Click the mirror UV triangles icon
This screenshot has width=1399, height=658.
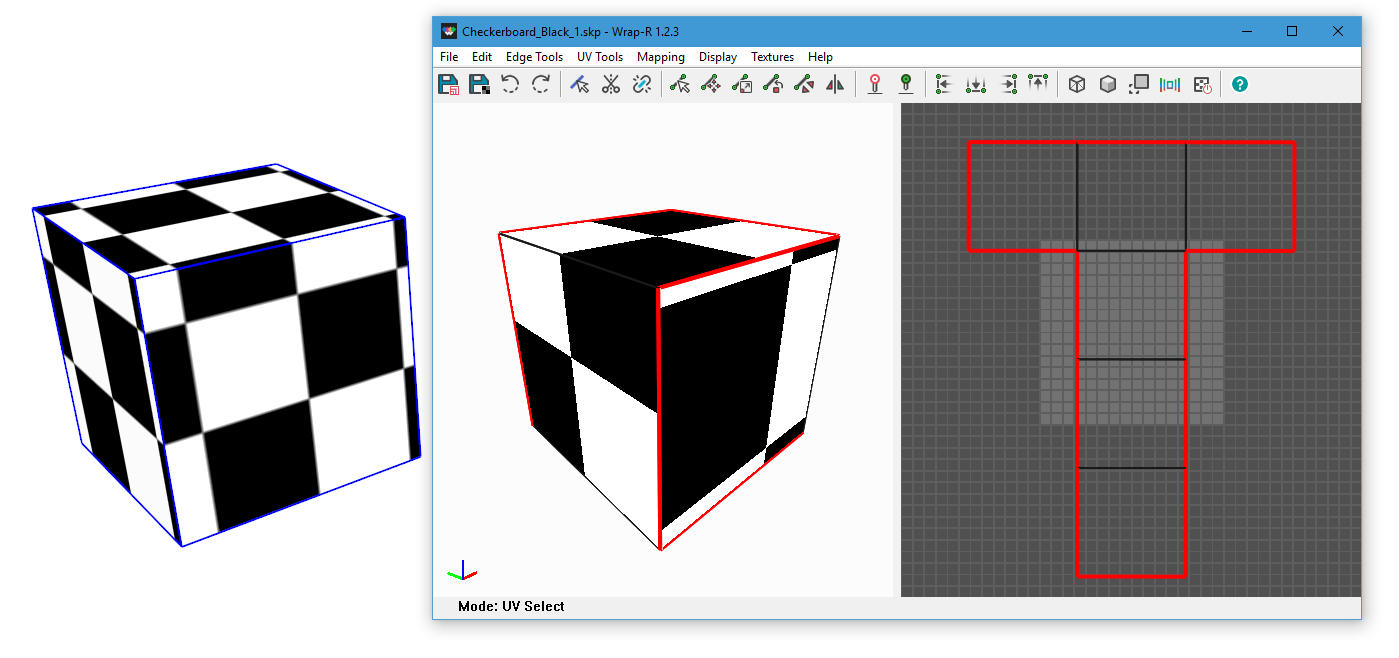(835, 85)
